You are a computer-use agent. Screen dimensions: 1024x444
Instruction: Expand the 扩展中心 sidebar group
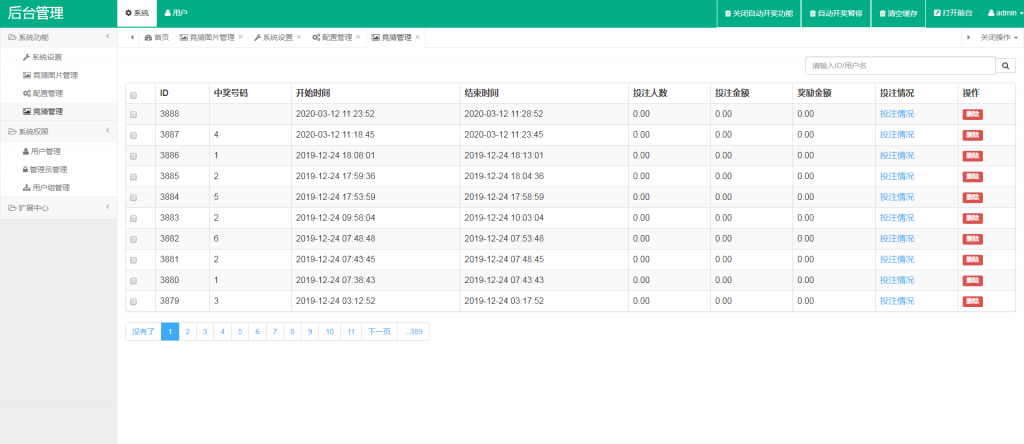(x=59, y=208)
